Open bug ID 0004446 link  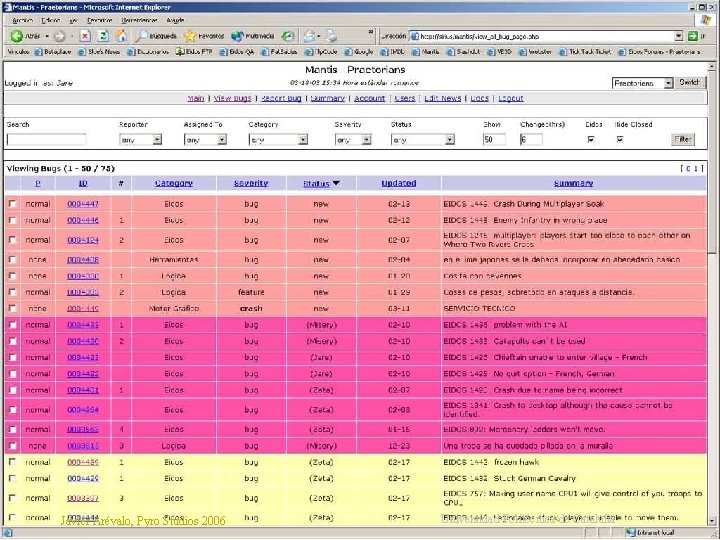pyautogui.click(x=83, y=220)
